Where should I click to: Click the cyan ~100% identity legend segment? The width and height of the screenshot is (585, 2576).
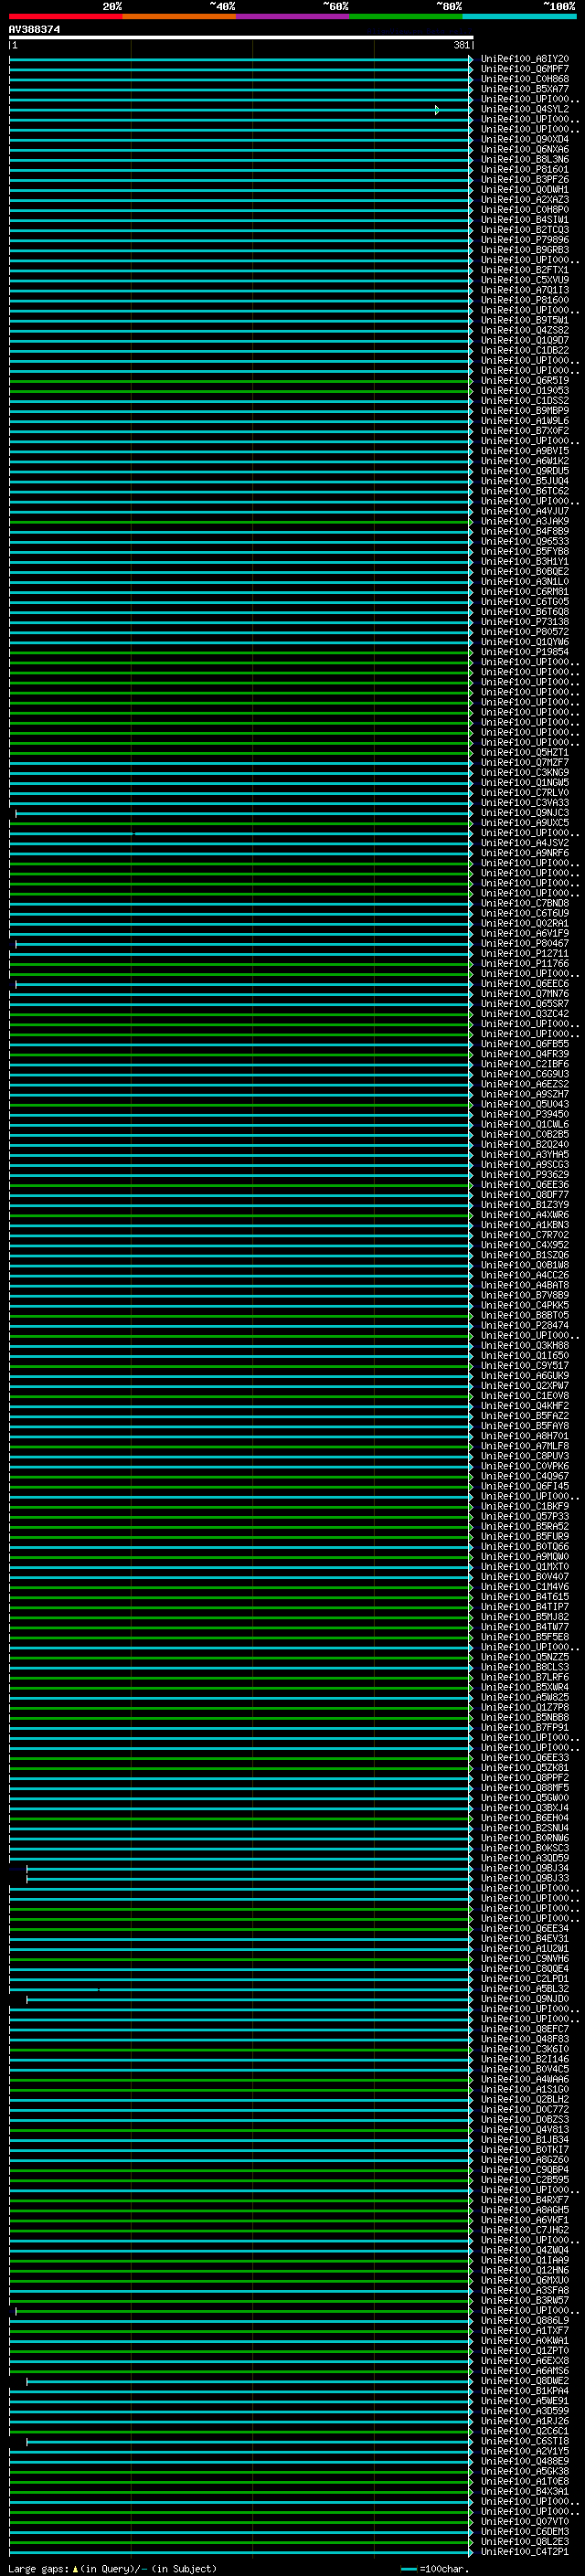[519, 17]
